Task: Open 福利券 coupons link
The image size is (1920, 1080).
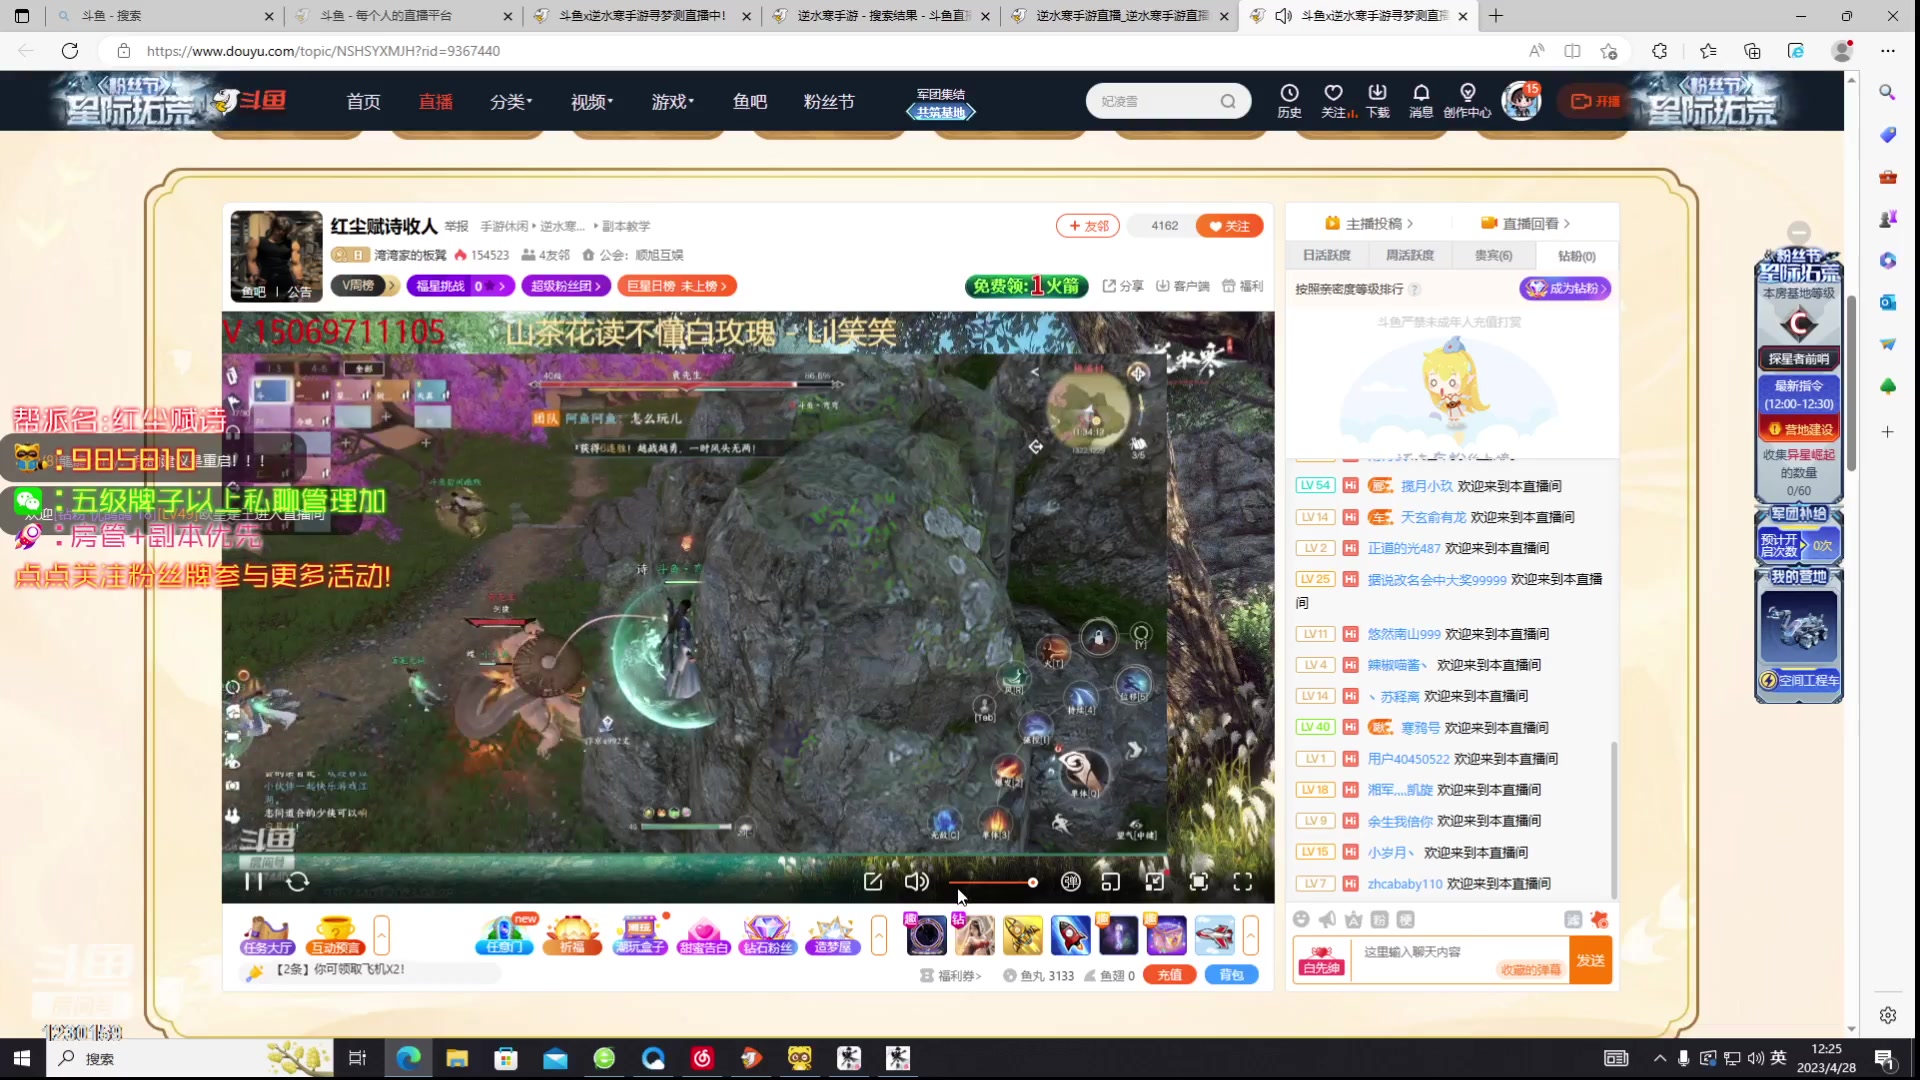Action: click(952, 976)
